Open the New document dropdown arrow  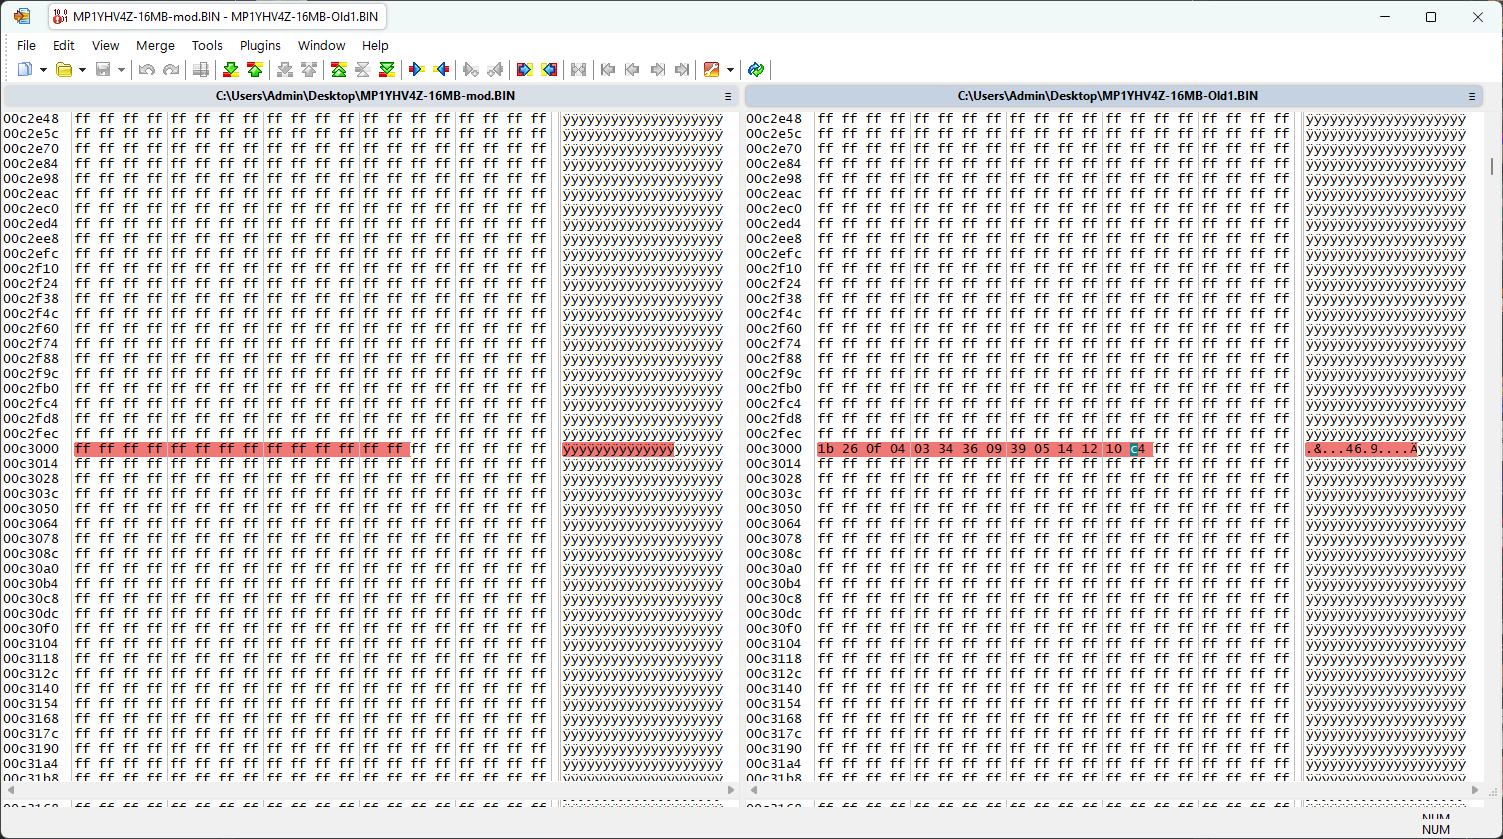[43, 70]
